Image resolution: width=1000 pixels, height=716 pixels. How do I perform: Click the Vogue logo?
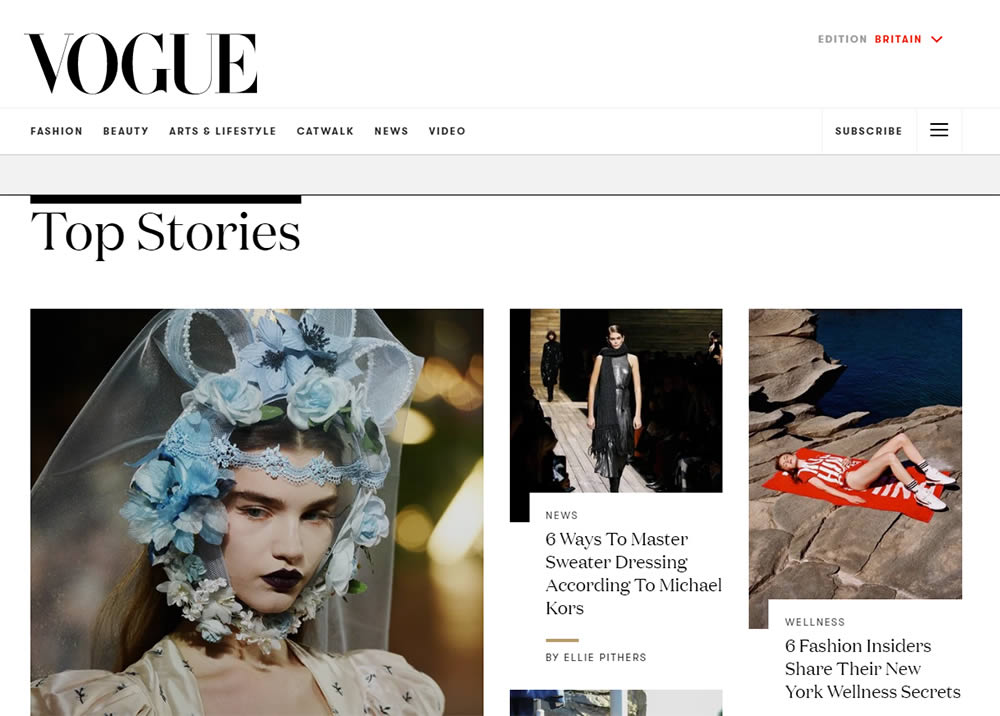[141, 64]
